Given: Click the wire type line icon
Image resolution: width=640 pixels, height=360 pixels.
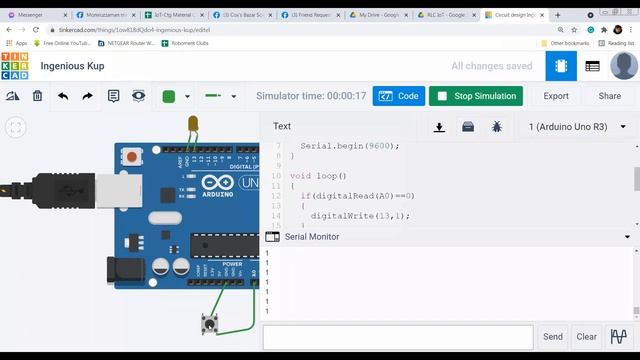Looking at the screenshot, I should tap(213, 96).
